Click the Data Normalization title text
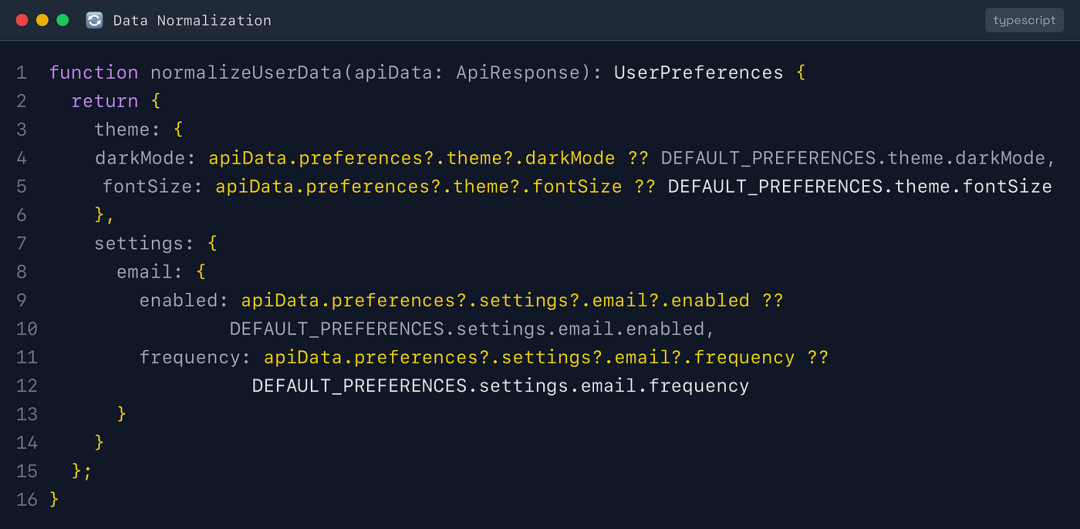1080x529 pixels. [192, 20]
